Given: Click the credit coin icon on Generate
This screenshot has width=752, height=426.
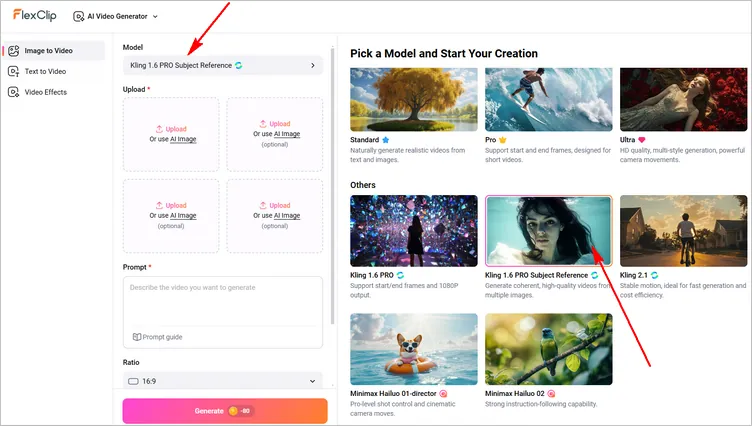Looking at the screenshot, I should (233, 411).
